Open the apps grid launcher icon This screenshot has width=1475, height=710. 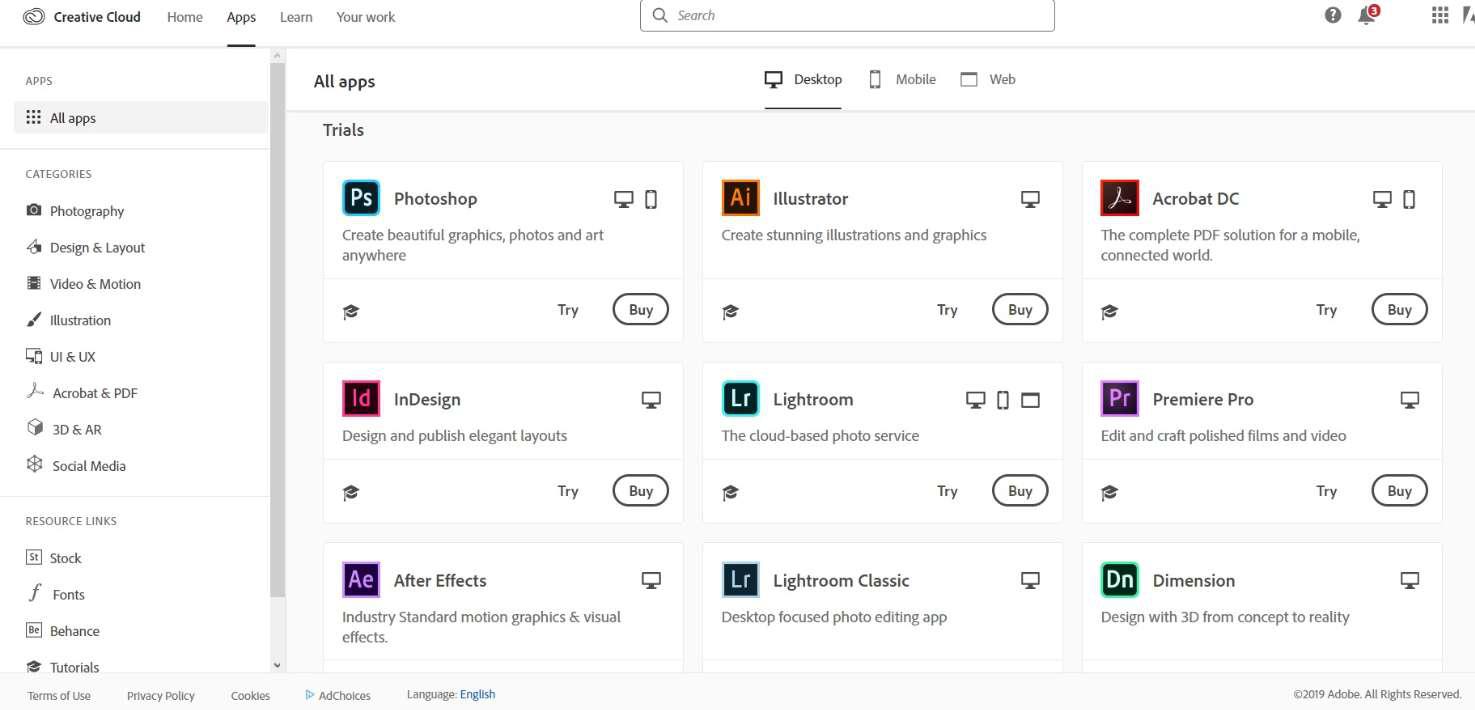(1440, 16)
